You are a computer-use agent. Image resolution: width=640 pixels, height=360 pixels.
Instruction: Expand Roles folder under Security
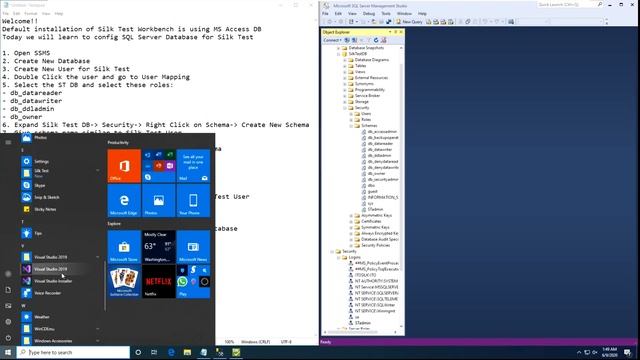point(351,120)
